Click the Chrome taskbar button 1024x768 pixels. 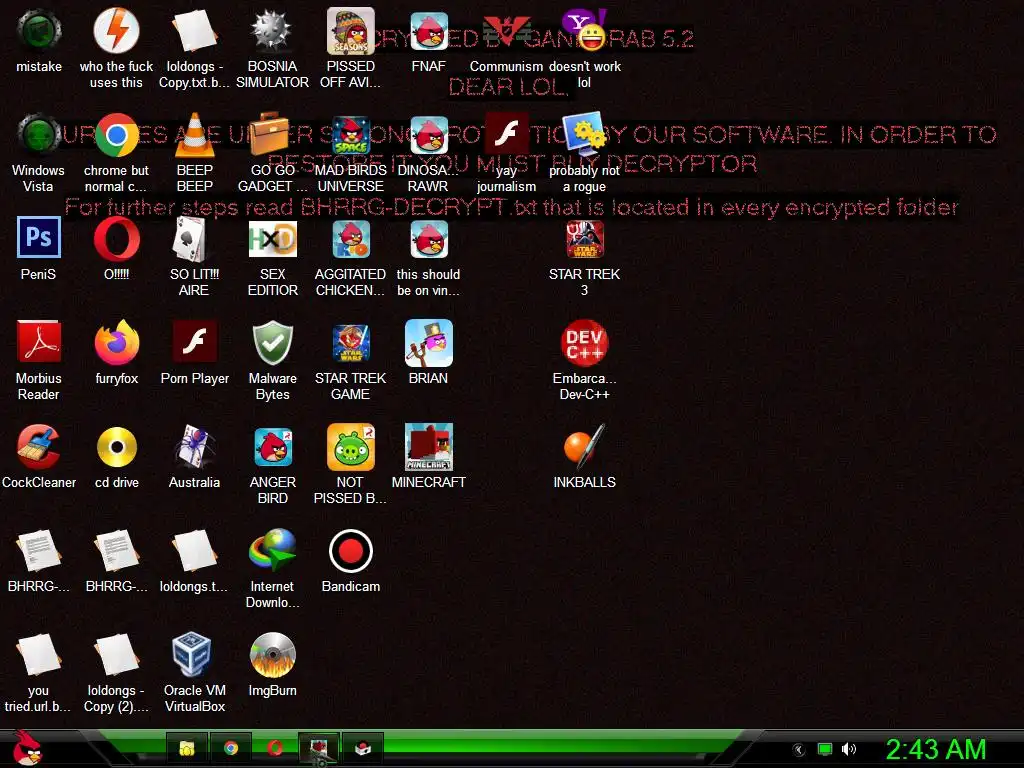pos(231,748)
